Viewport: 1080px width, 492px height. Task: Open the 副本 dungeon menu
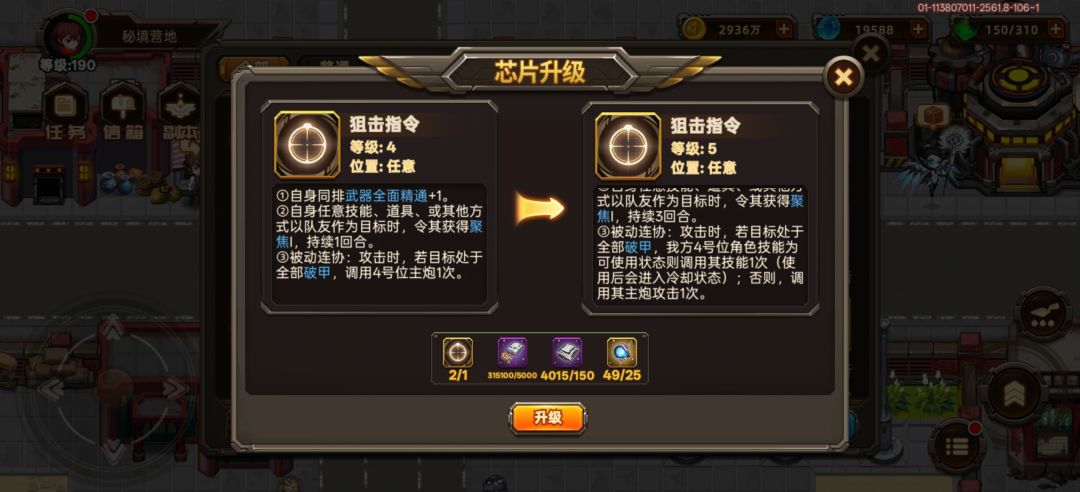(x=179, y=113)
